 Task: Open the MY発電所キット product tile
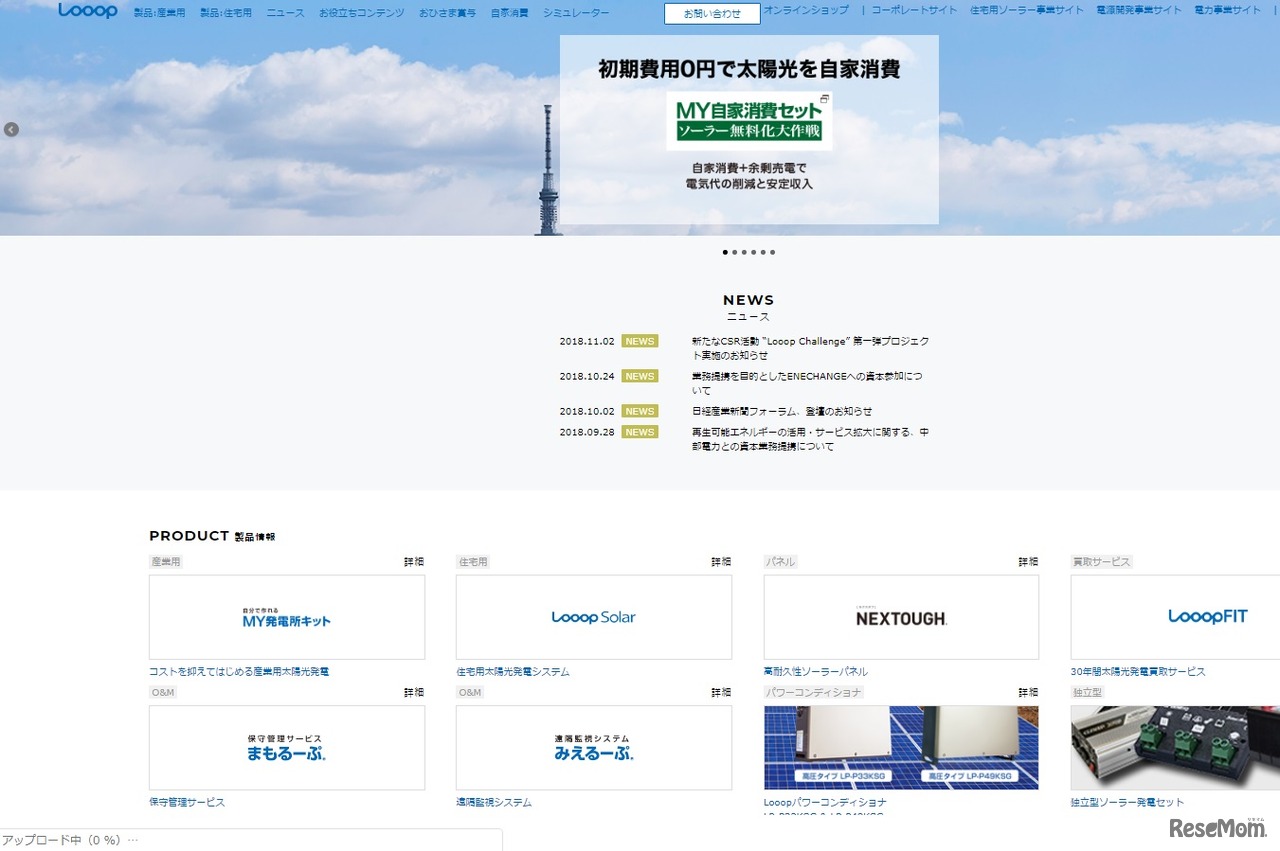tap(286, 617)
